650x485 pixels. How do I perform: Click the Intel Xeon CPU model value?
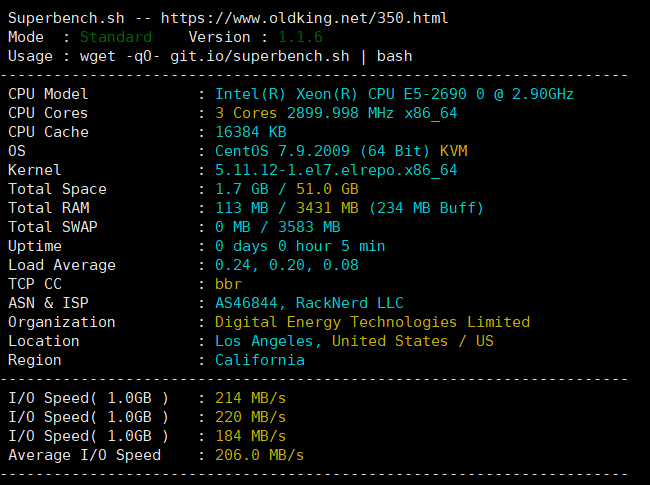(x=394, y=94)
